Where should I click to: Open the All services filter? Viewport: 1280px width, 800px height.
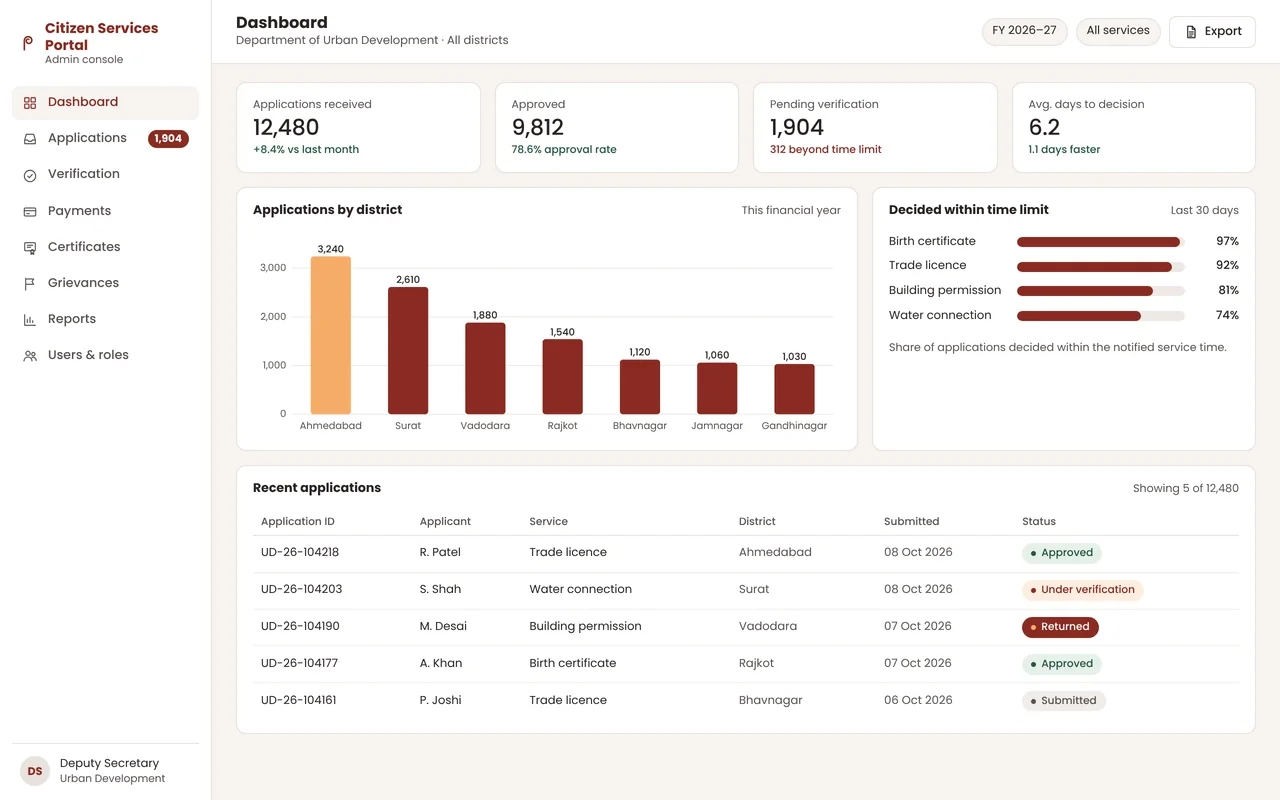(x=1118, y=31)
